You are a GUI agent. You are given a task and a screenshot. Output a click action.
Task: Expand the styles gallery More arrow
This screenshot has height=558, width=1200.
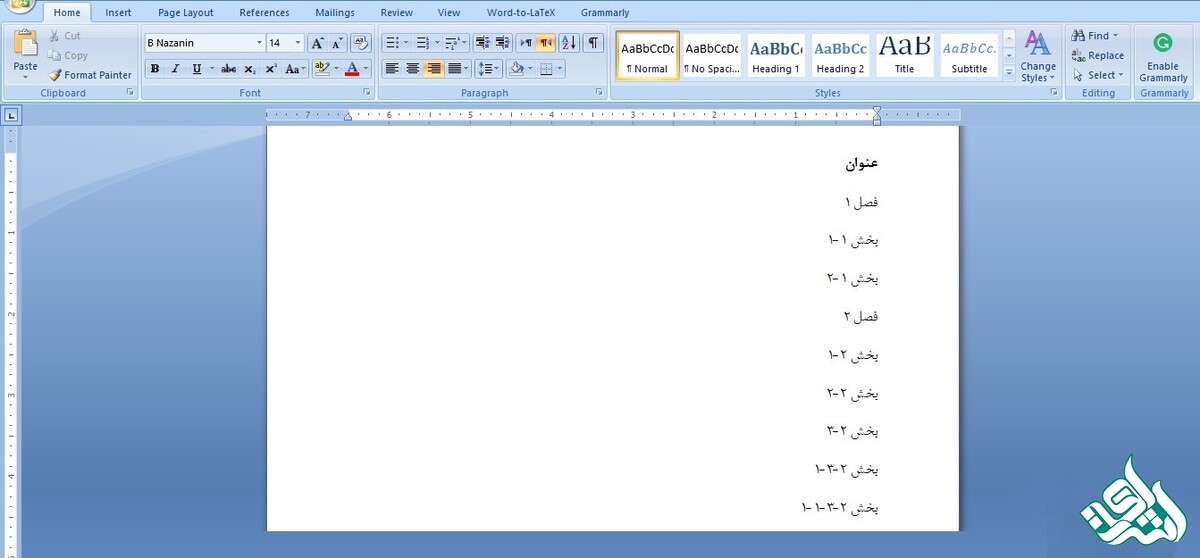pos(1009,73)
